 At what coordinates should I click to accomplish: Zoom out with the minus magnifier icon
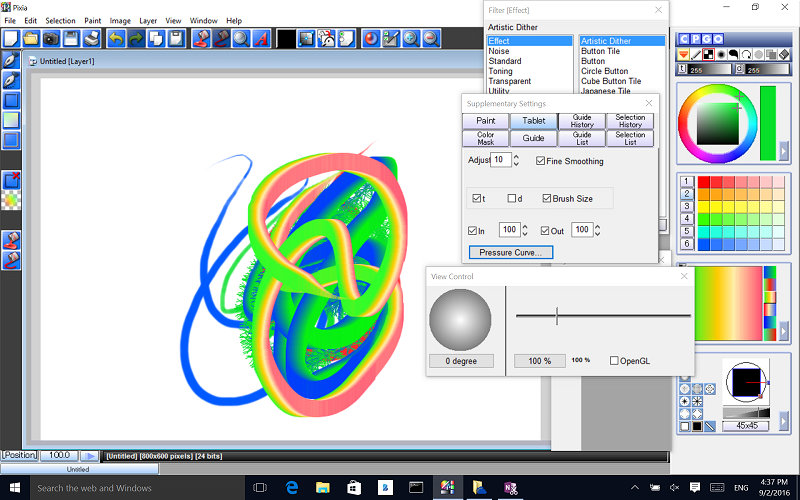431,39
